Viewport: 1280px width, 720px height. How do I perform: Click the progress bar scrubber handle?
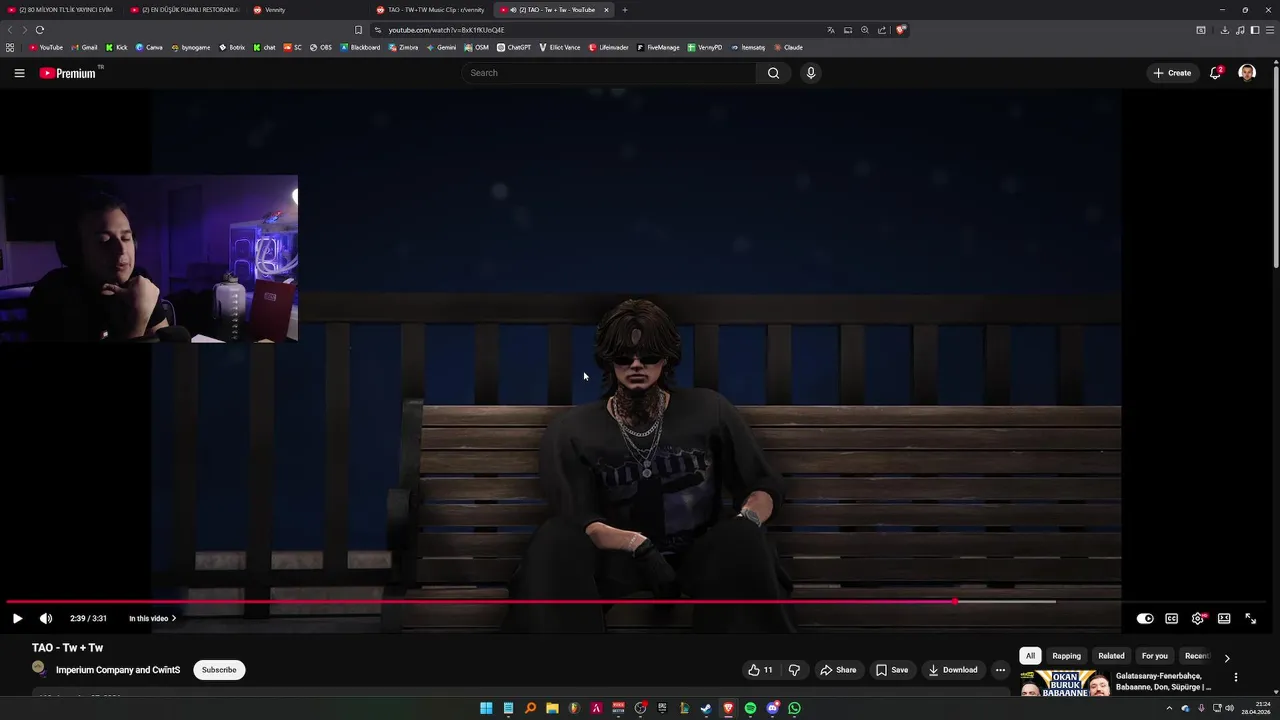(955, 602)
